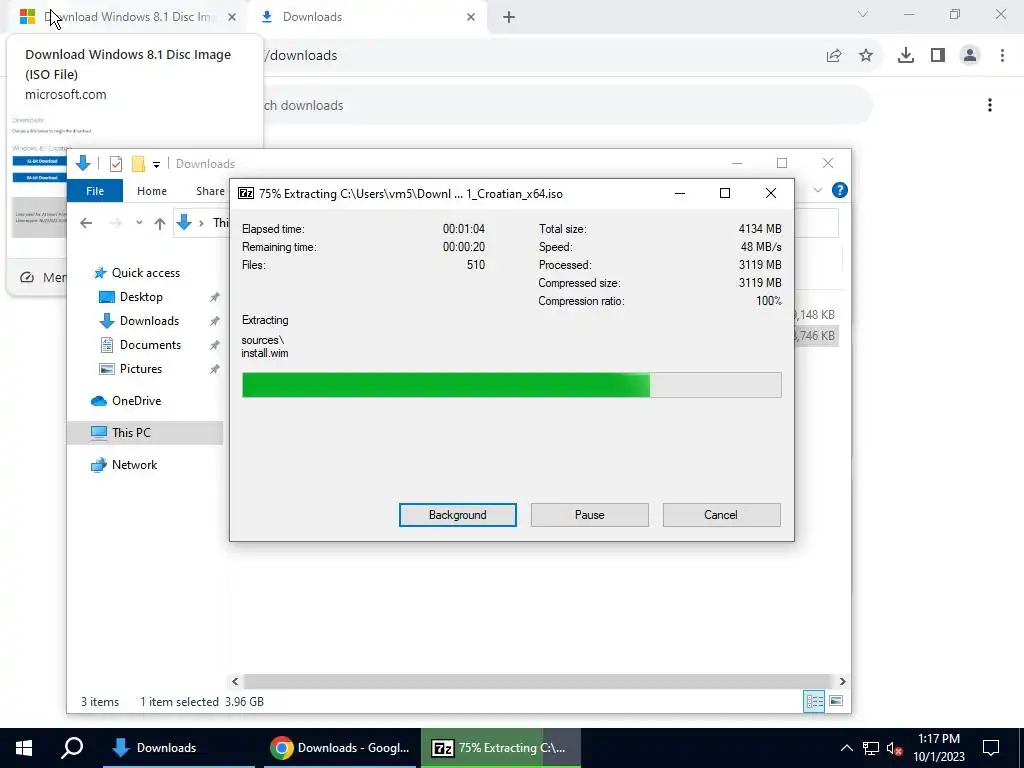The height and width of the screenshot is (768, 1024).
Task: Click the search downloads field
Action: point(567,105)
